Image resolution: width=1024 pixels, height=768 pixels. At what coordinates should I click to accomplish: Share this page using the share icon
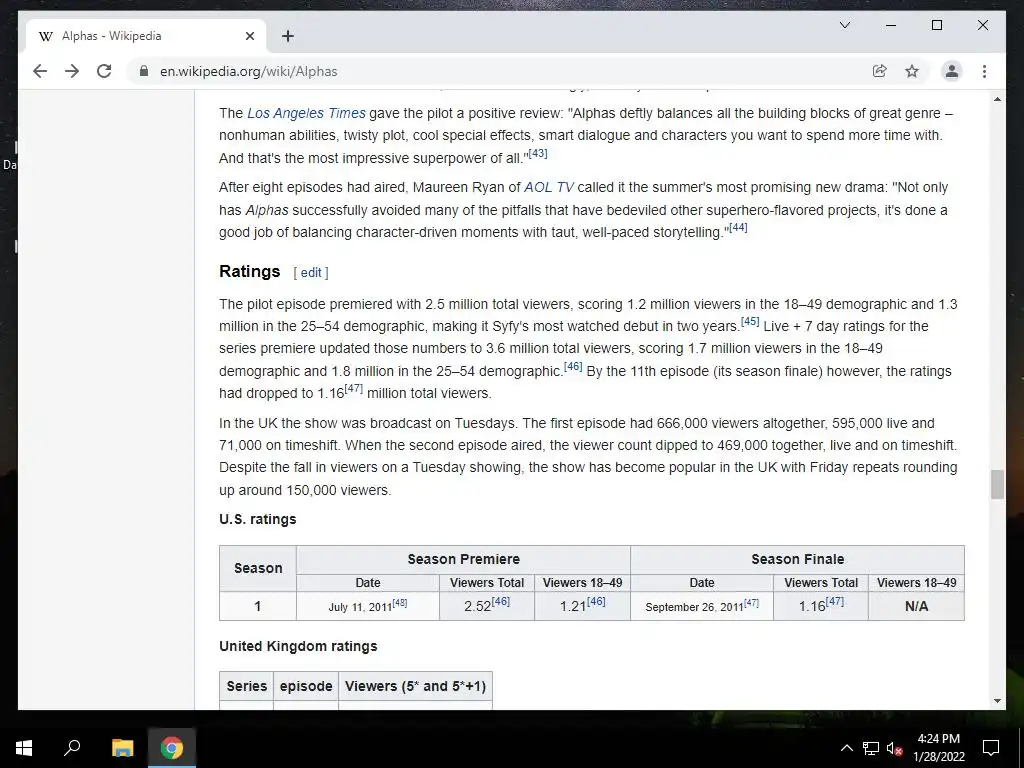(880, 71)
